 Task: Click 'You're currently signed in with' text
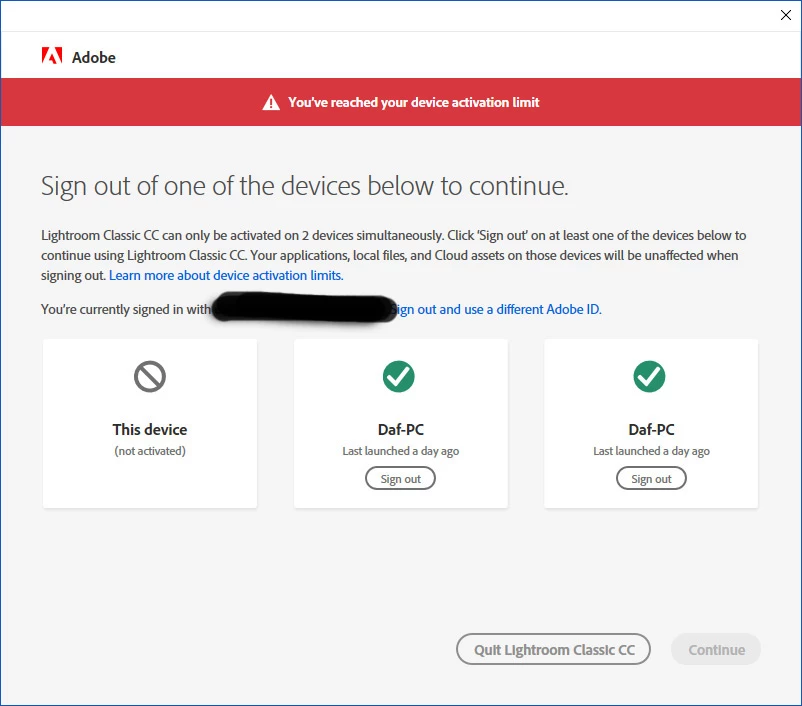126,310
